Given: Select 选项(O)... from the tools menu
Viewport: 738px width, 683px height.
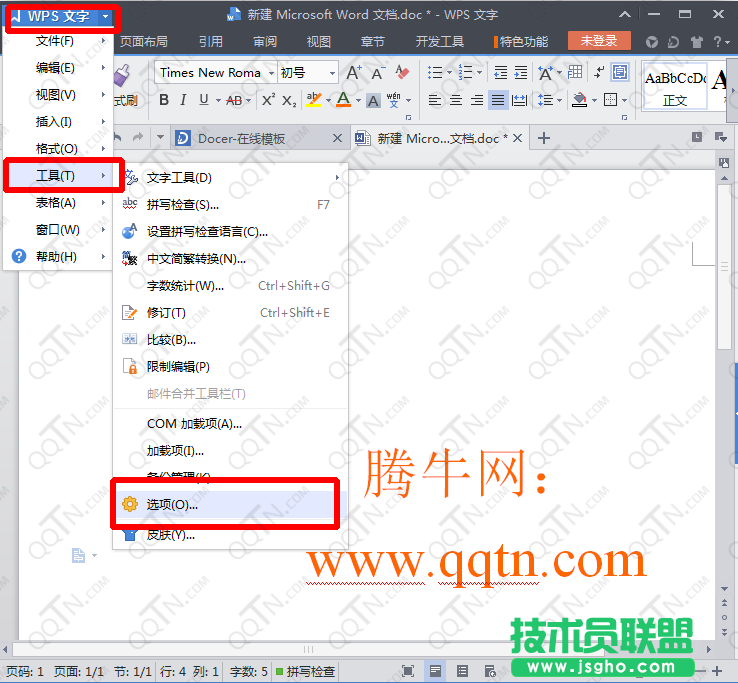Looking at the screenshot, I should pos(230,505).
